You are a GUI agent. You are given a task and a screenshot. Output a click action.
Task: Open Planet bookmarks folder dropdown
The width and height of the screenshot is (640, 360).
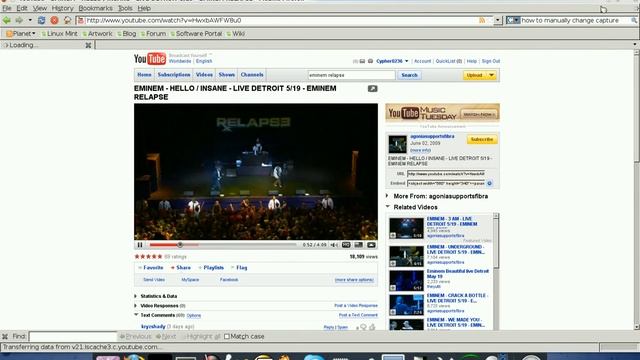click(x=20, y=33)
